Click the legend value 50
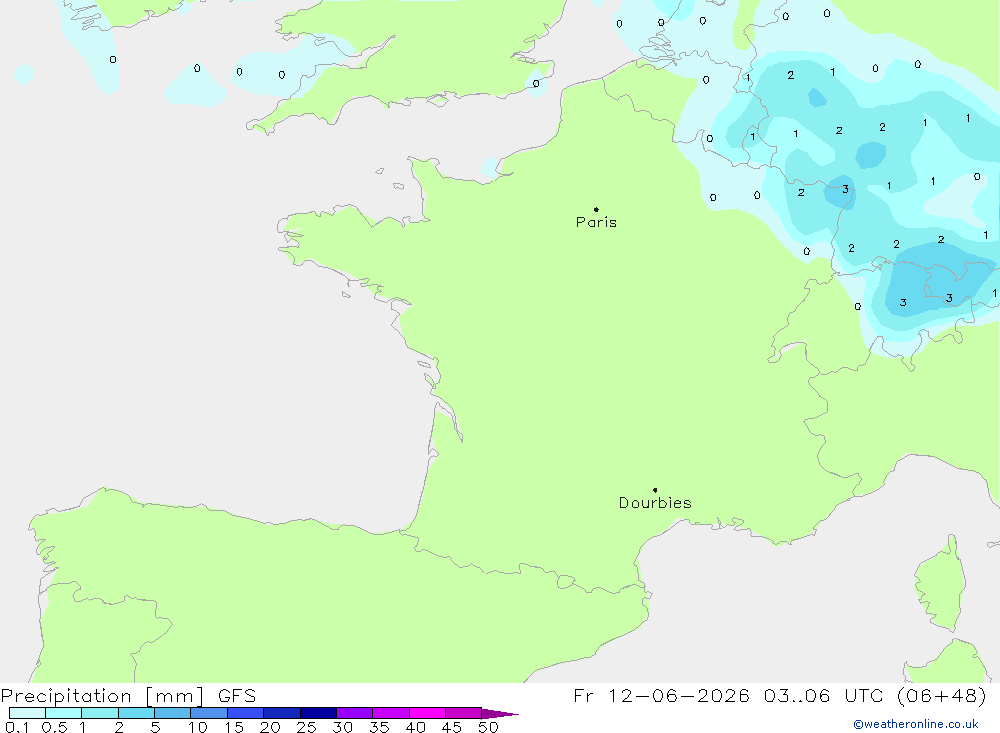The image size is (1000, 733). click(x=488, y=727)
